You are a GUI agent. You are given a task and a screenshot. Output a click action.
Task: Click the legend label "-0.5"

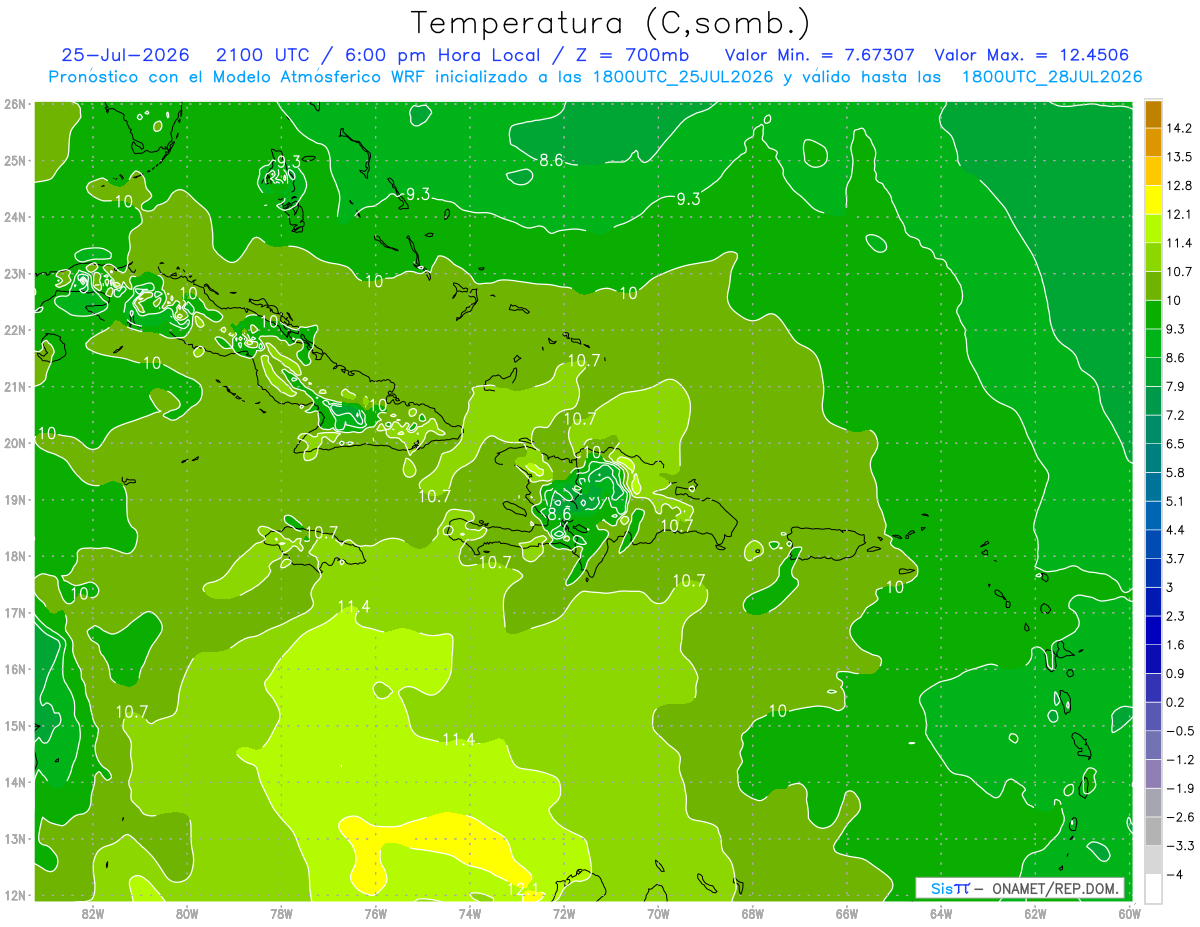pos(1179,731)
